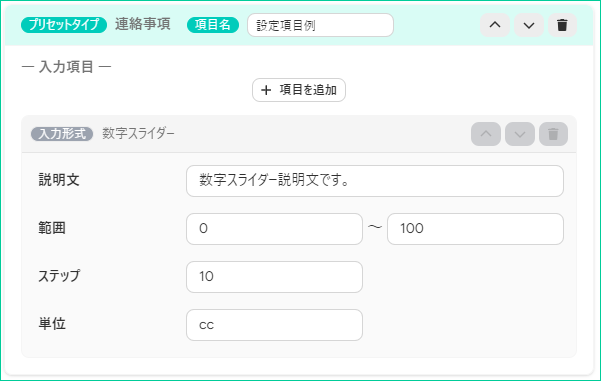The width and height of the screenshot is (601, 381).
Task: Delete the 連絡事項 preset using the trash icon
Action: [x=562, y=25]
